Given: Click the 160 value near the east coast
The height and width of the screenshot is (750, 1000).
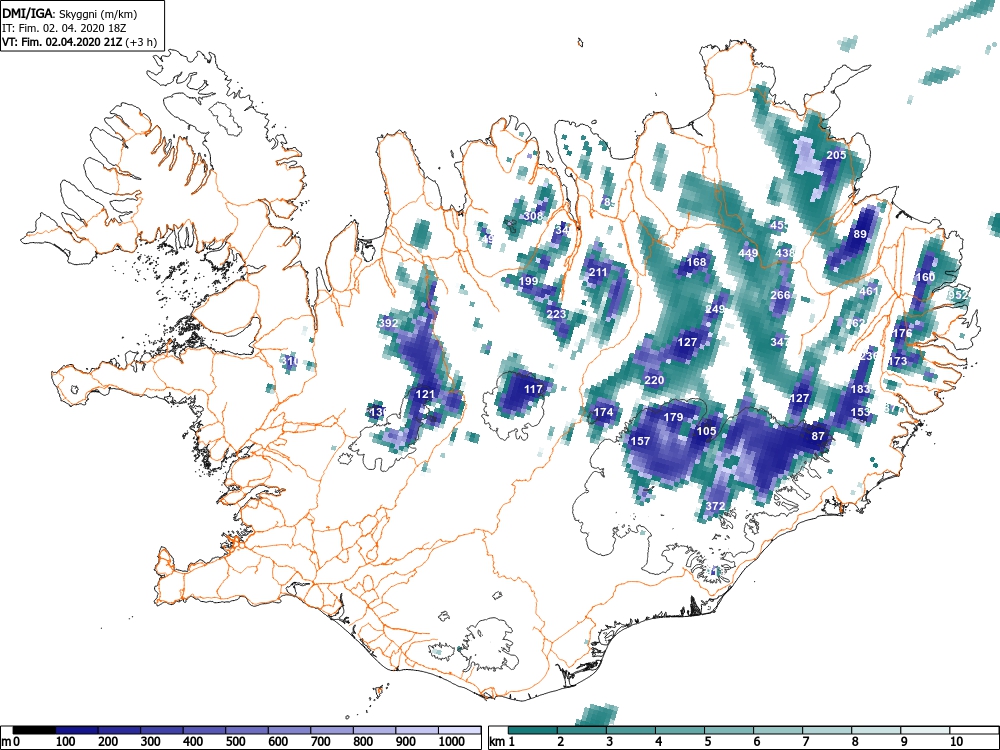Looking at the screenshot, I should coord(925,277).
